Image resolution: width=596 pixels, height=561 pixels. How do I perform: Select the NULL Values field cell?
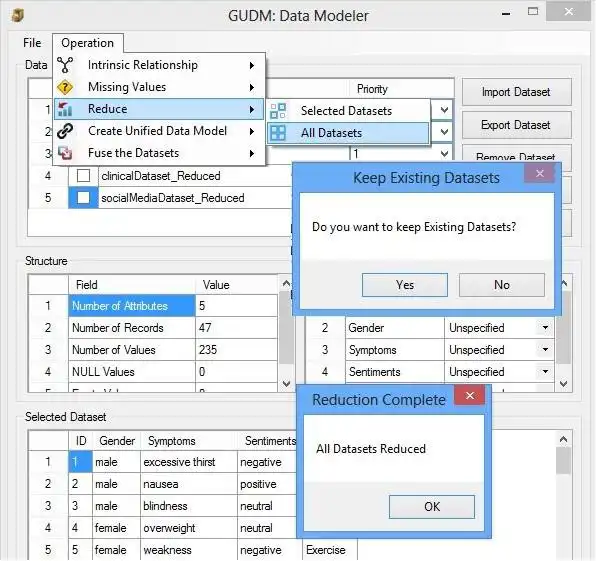[132, 372]
